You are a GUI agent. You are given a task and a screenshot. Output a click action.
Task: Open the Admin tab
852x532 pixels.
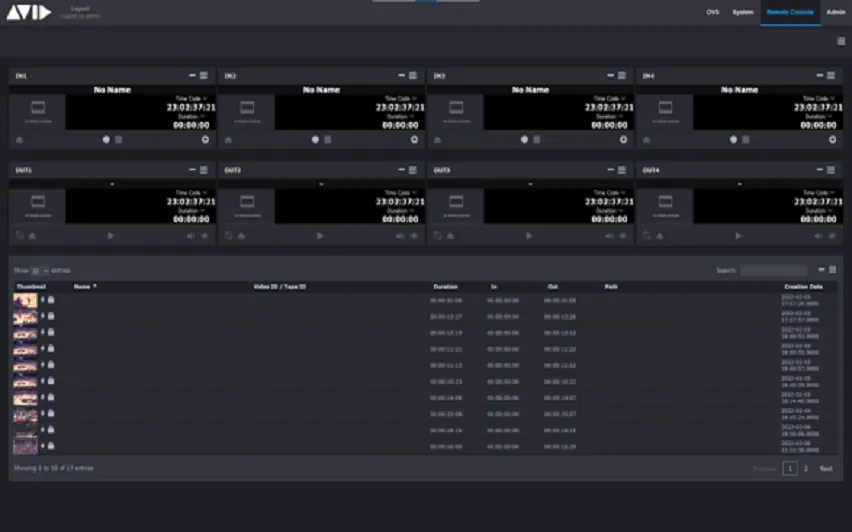point(836,12)
